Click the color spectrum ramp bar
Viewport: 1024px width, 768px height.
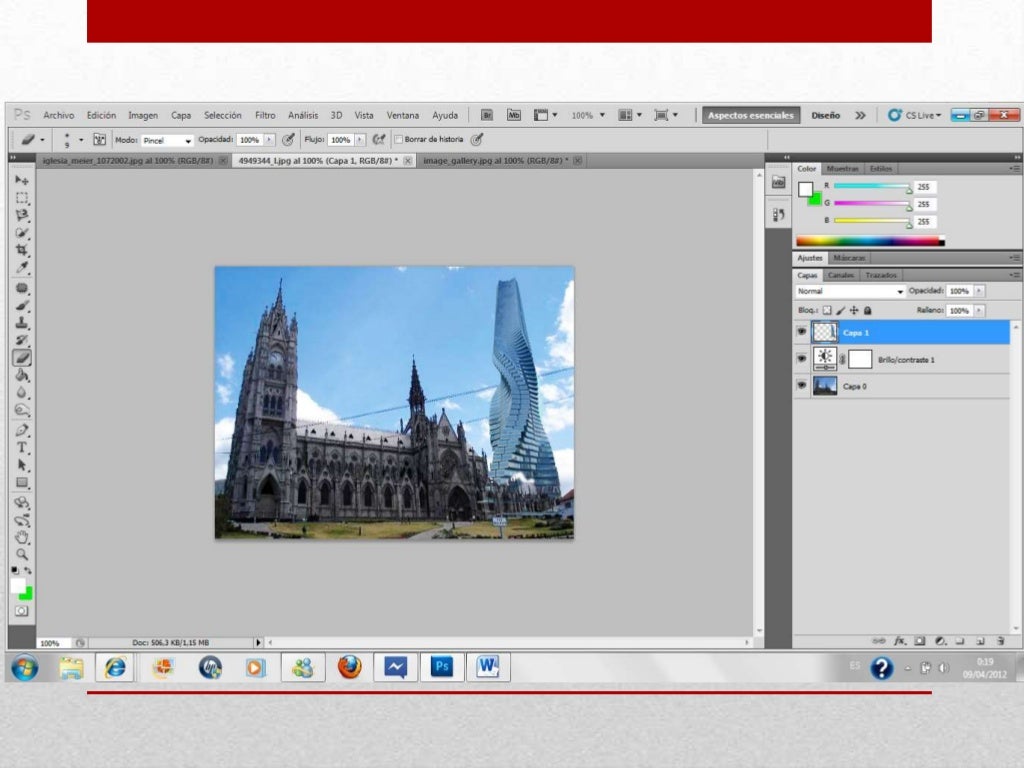pyautogui.click(x=870, y=241)
